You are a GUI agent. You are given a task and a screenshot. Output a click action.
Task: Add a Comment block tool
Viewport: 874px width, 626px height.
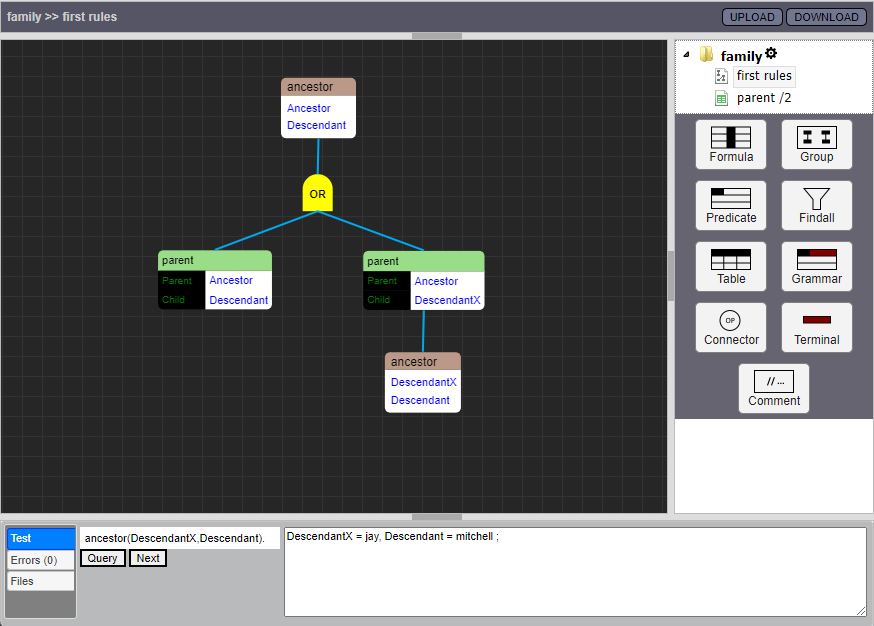(773, 388)
